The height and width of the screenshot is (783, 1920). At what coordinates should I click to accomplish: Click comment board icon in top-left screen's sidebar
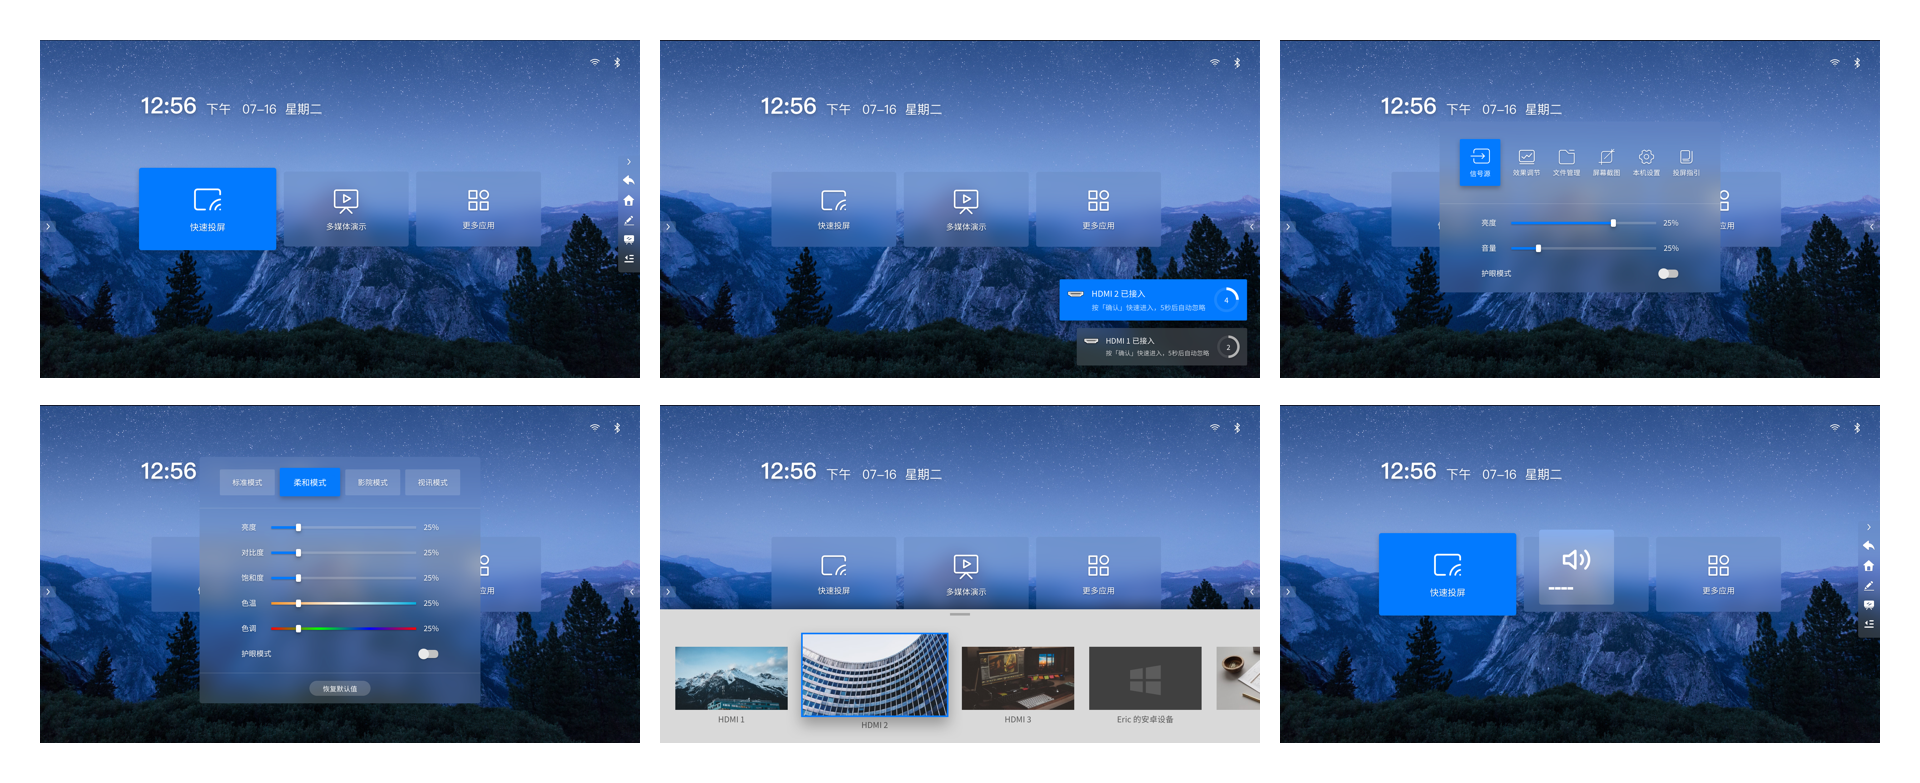click(x=629, y=239)
